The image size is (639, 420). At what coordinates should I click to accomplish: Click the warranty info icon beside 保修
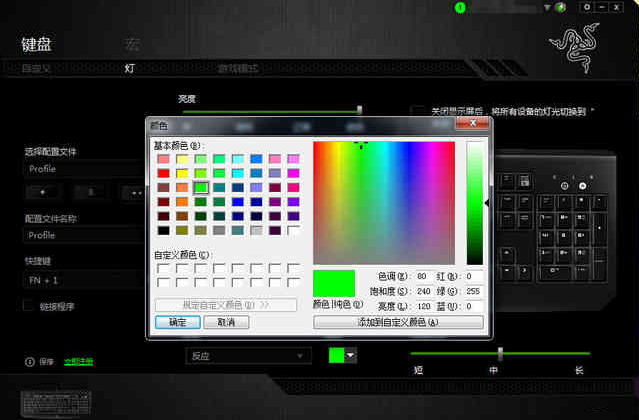pos(29,361)
